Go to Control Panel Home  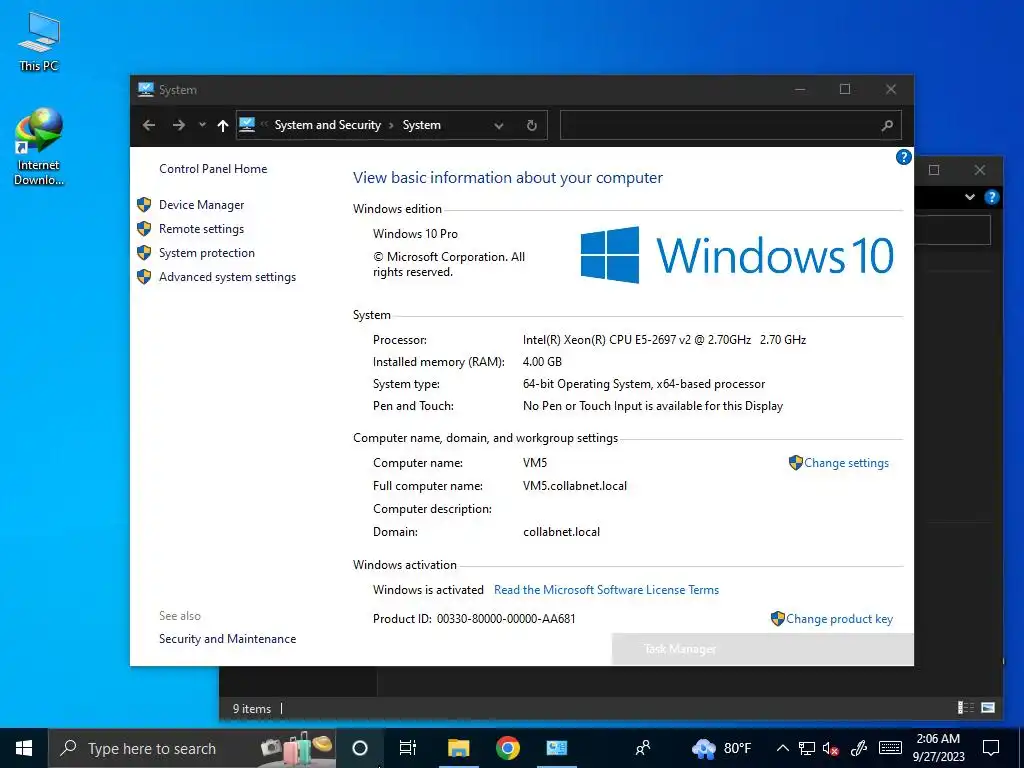pos(213,169)
